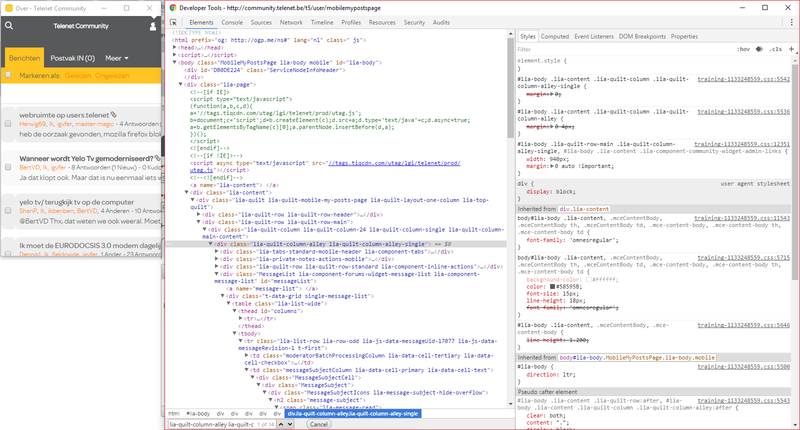This screenshot has height=430, width=800.
Task: Select #lia-body in the breadcrumb bar
Action: [198, 414]
